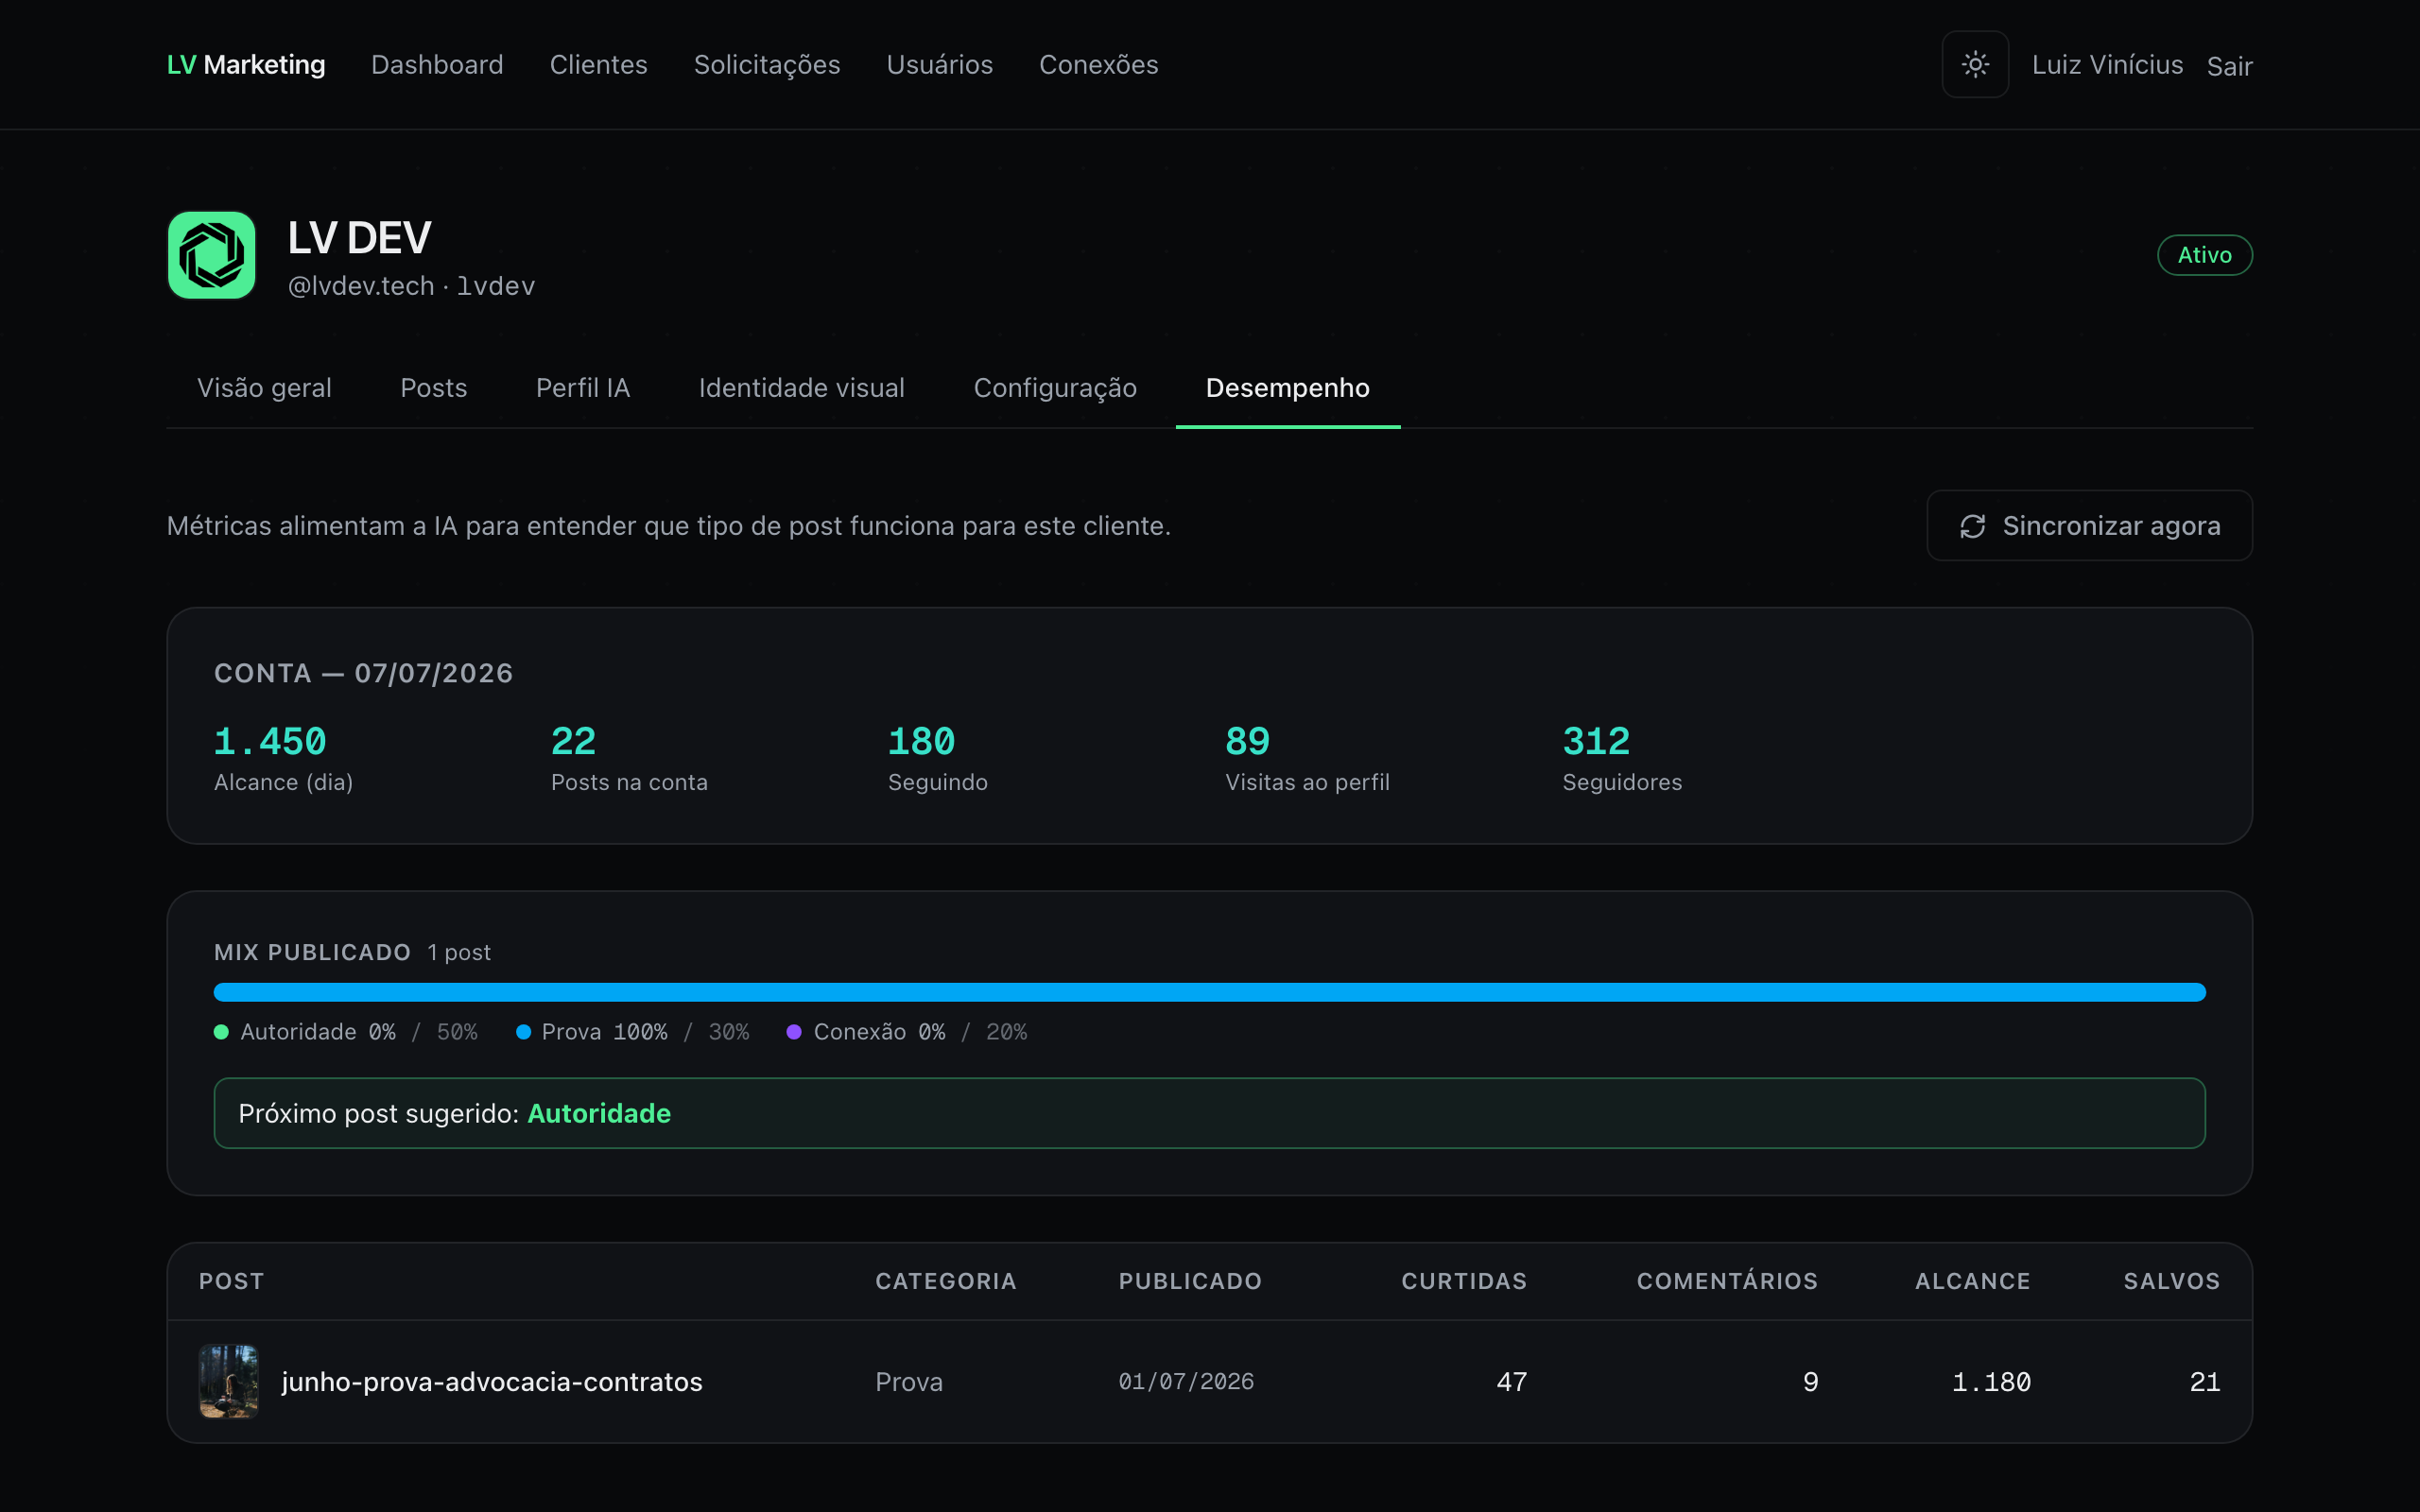Image resolution: width=2420 pixels, height=1512 pixels.
Task: Click the 1.180 alcance cell
Action: (1991, 1382)
